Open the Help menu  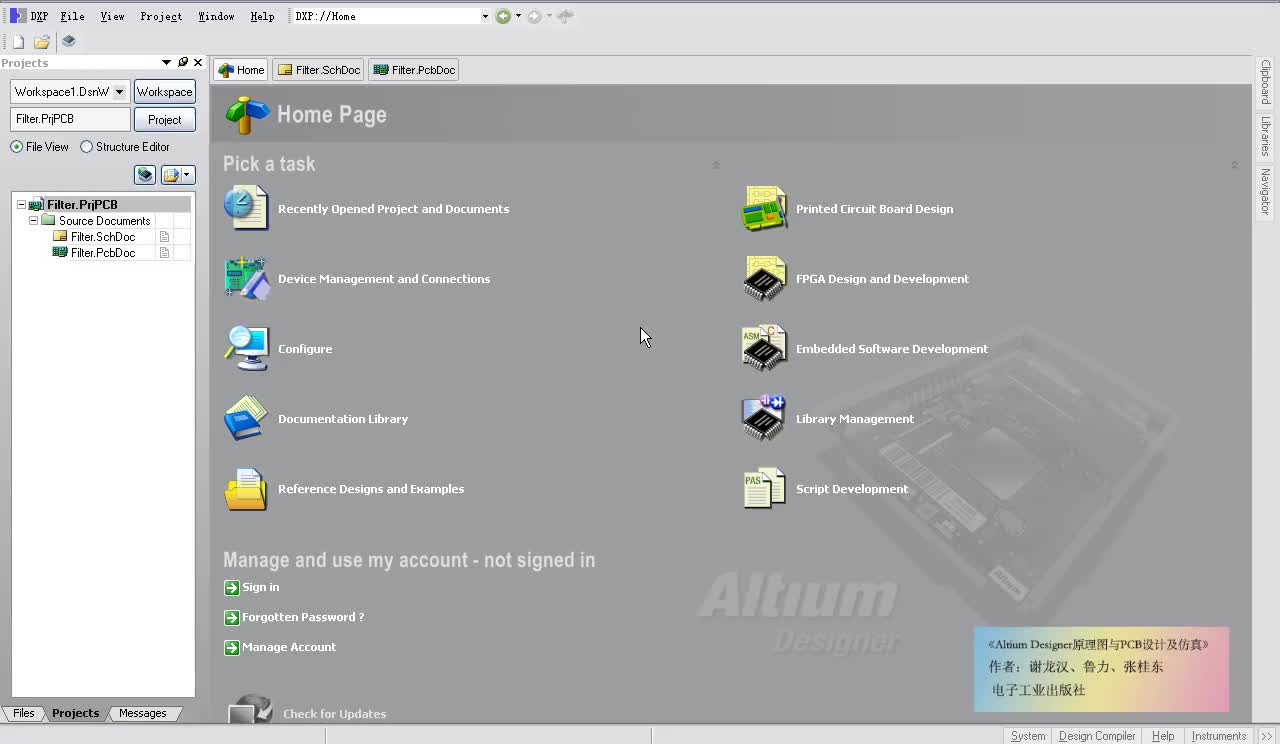[x=262, y=16]
